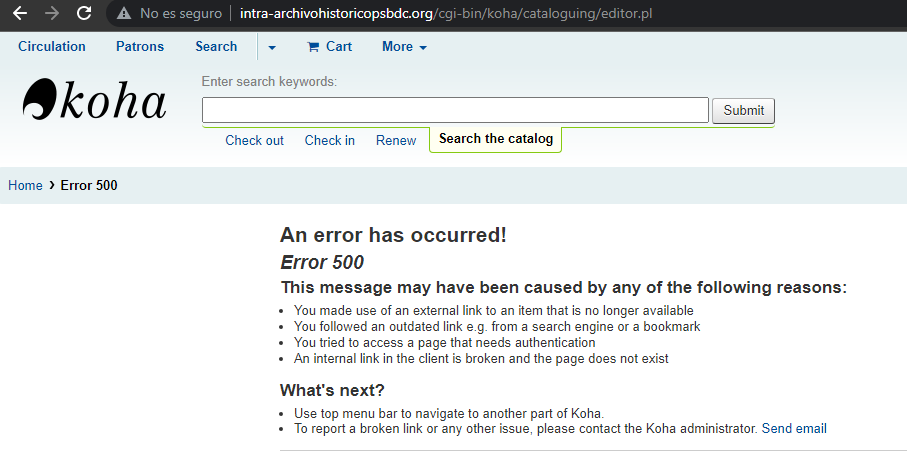Click the Send email link

point(794,429)
